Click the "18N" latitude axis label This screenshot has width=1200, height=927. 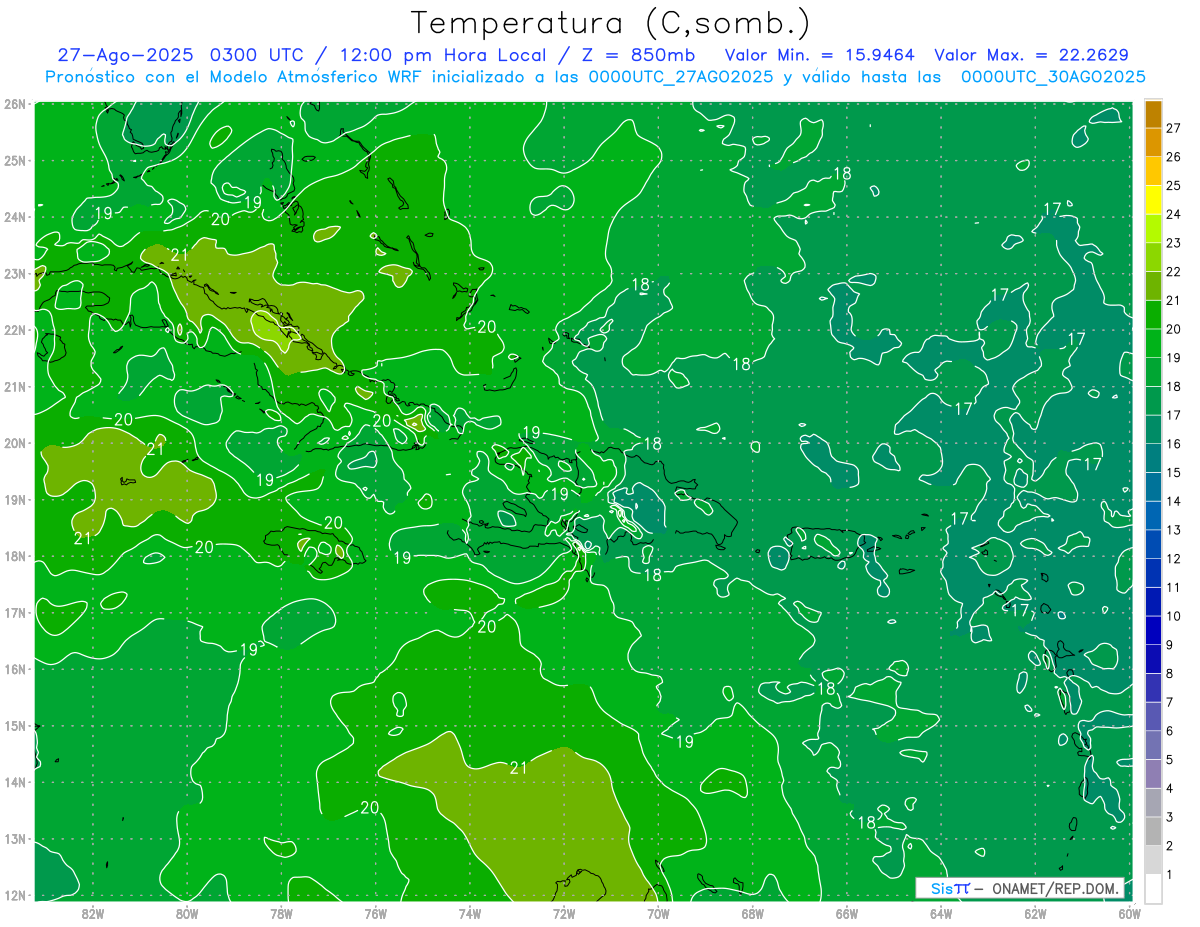pyautogui.click(x=15, y=556)
